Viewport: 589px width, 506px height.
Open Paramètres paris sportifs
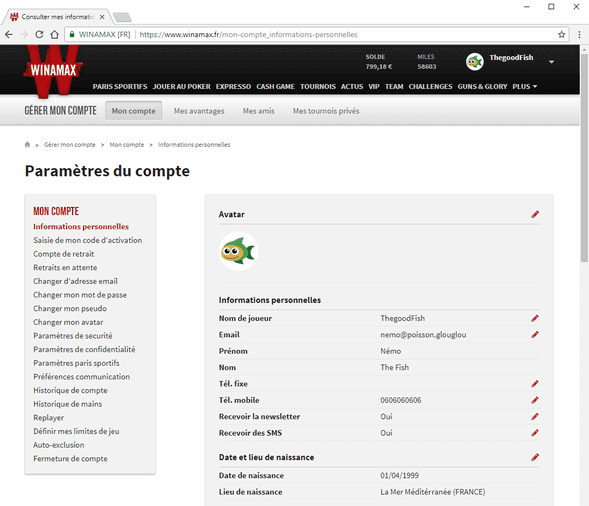76,363
